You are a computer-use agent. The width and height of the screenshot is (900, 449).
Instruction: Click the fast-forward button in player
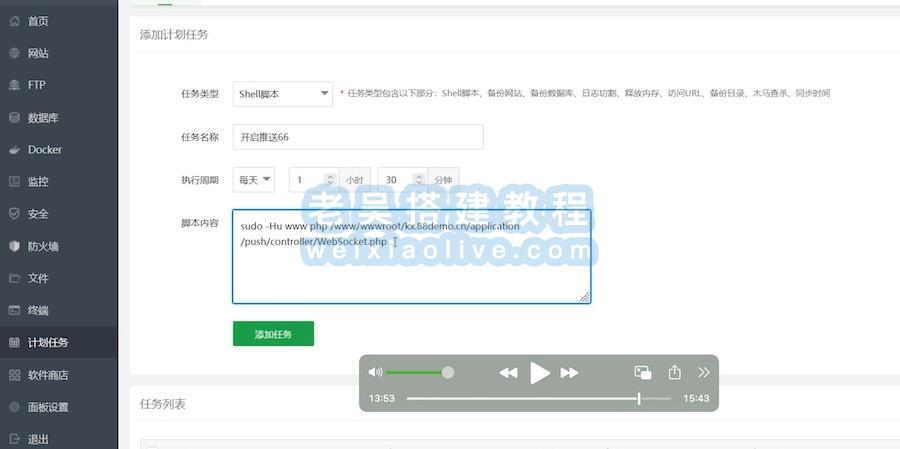pyautogui.click(x=569, y=373)
